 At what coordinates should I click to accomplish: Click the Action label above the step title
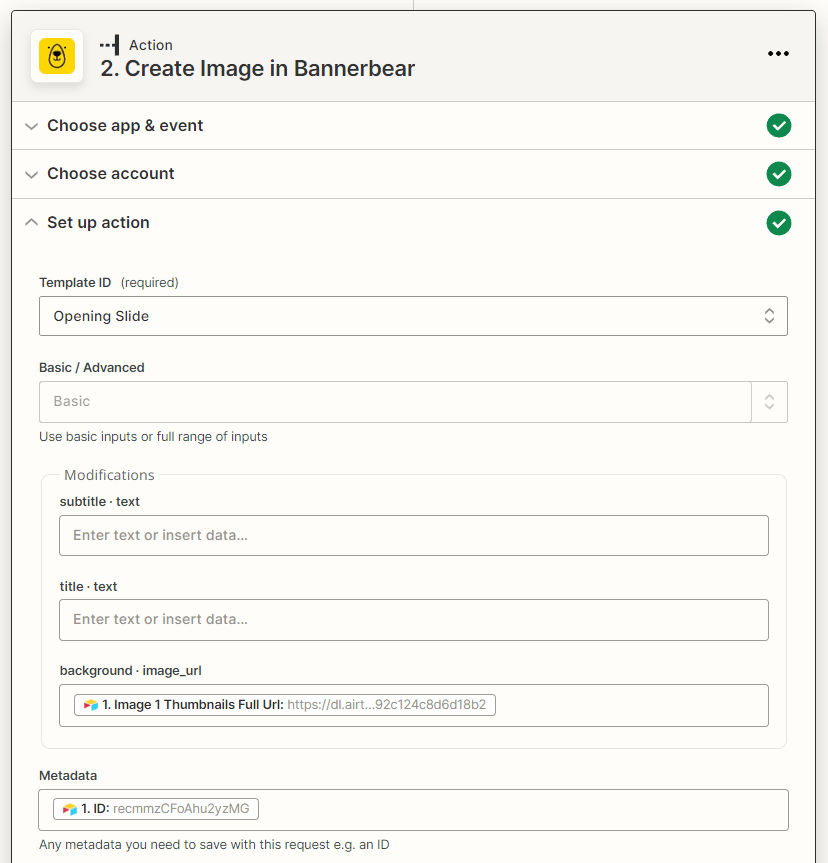(153, 44)
